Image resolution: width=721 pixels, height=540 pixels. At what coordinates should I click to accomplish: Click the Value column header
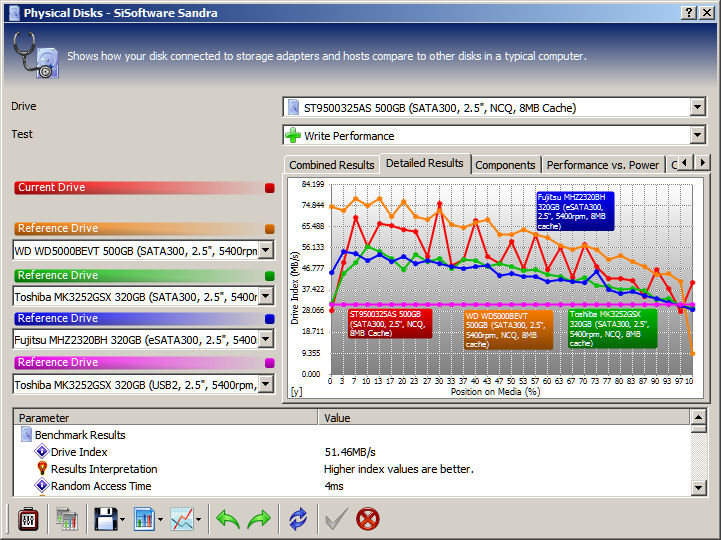coord(504,418)
